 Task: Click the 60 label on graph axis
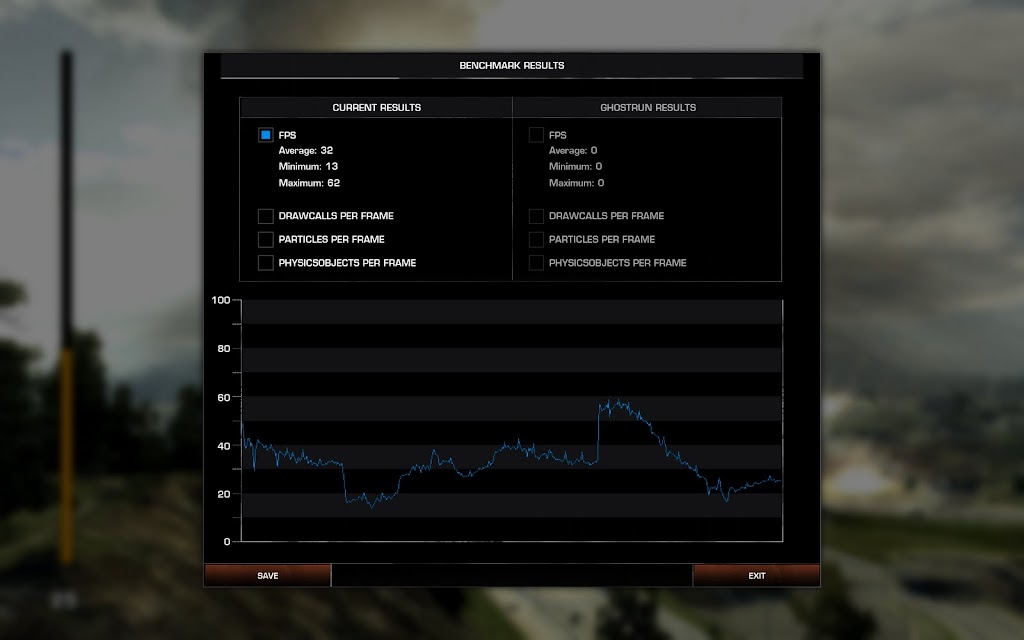coord(224,397)
